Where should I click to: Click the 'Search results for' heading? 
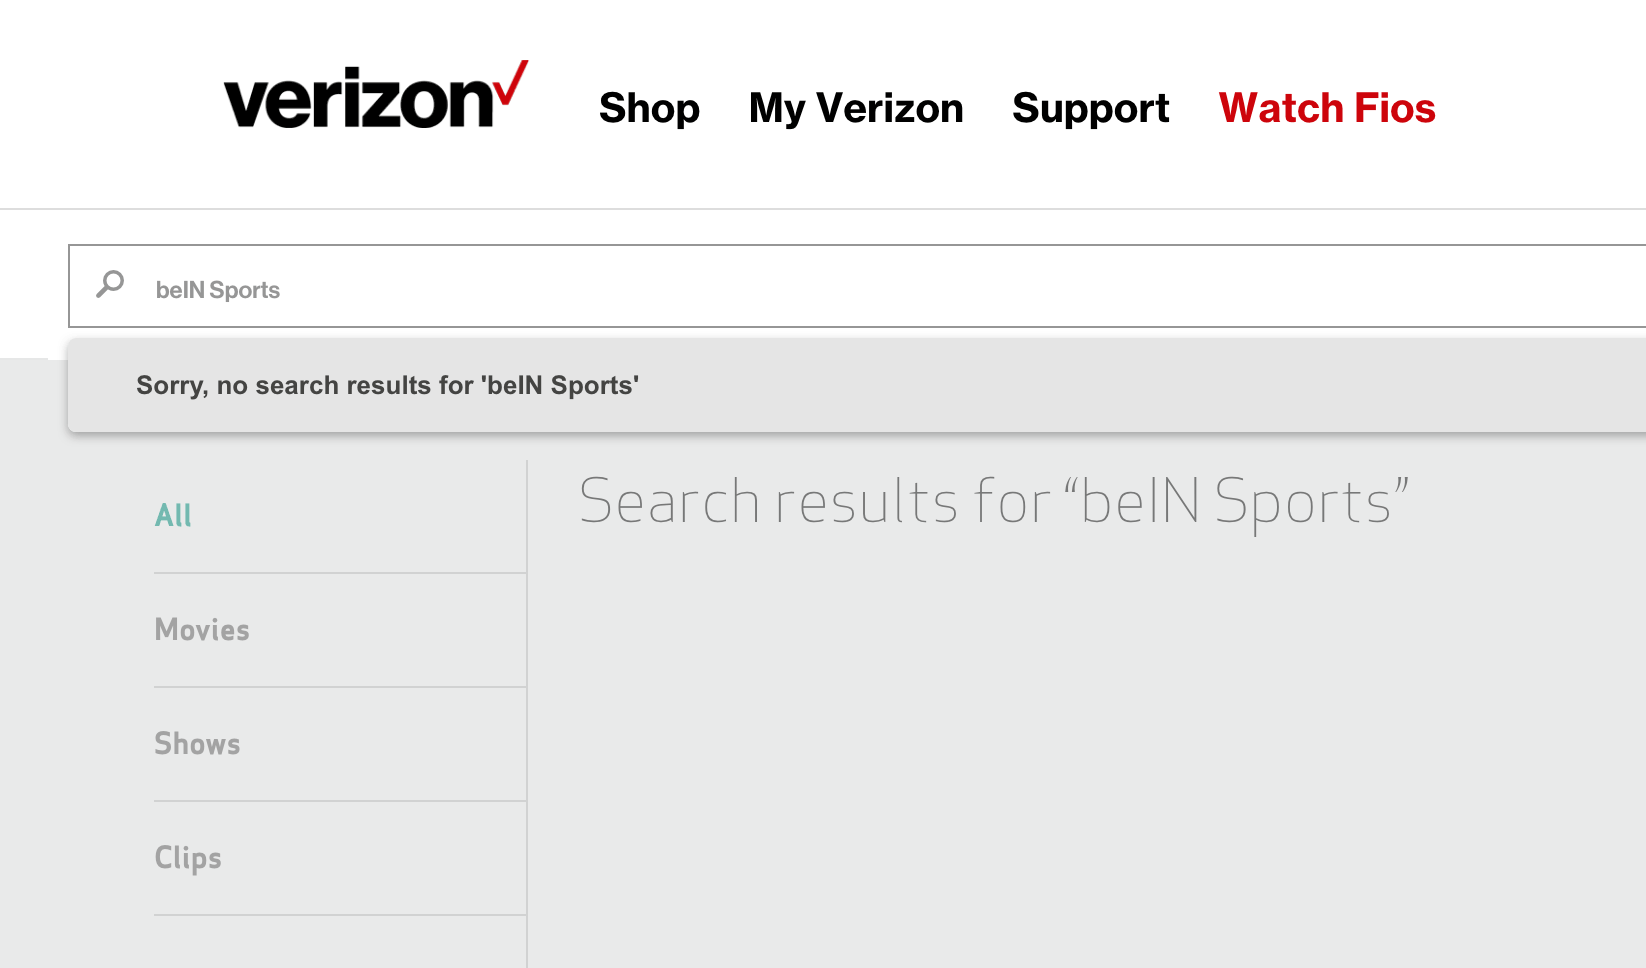tap(993, 502)
